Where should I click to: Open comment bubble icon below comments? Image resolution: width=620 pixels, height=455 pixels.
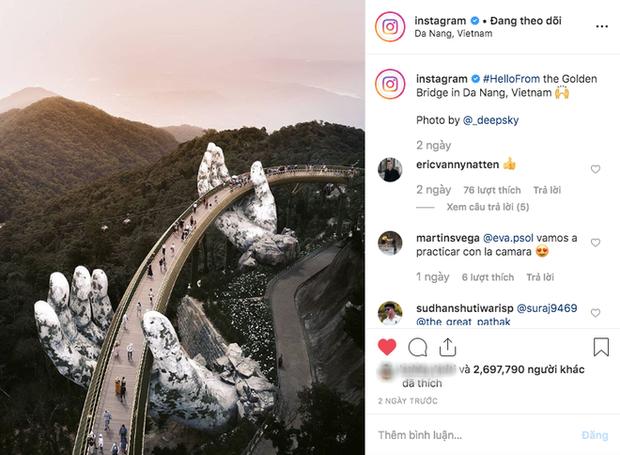(419, 348)
